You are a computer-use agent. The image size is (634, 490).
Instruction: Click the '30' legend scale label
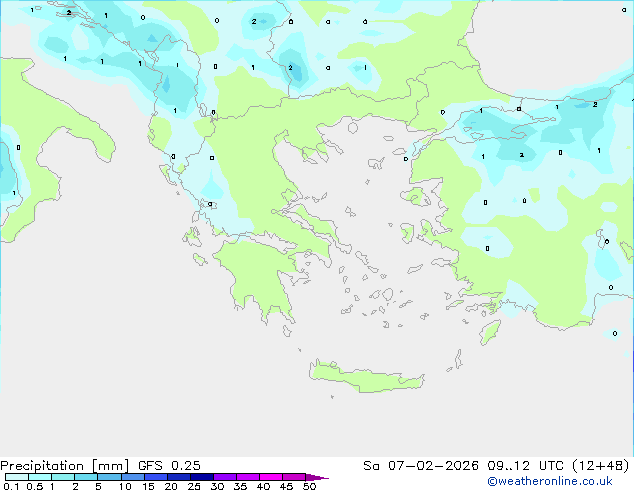click(x=217, y=486)
